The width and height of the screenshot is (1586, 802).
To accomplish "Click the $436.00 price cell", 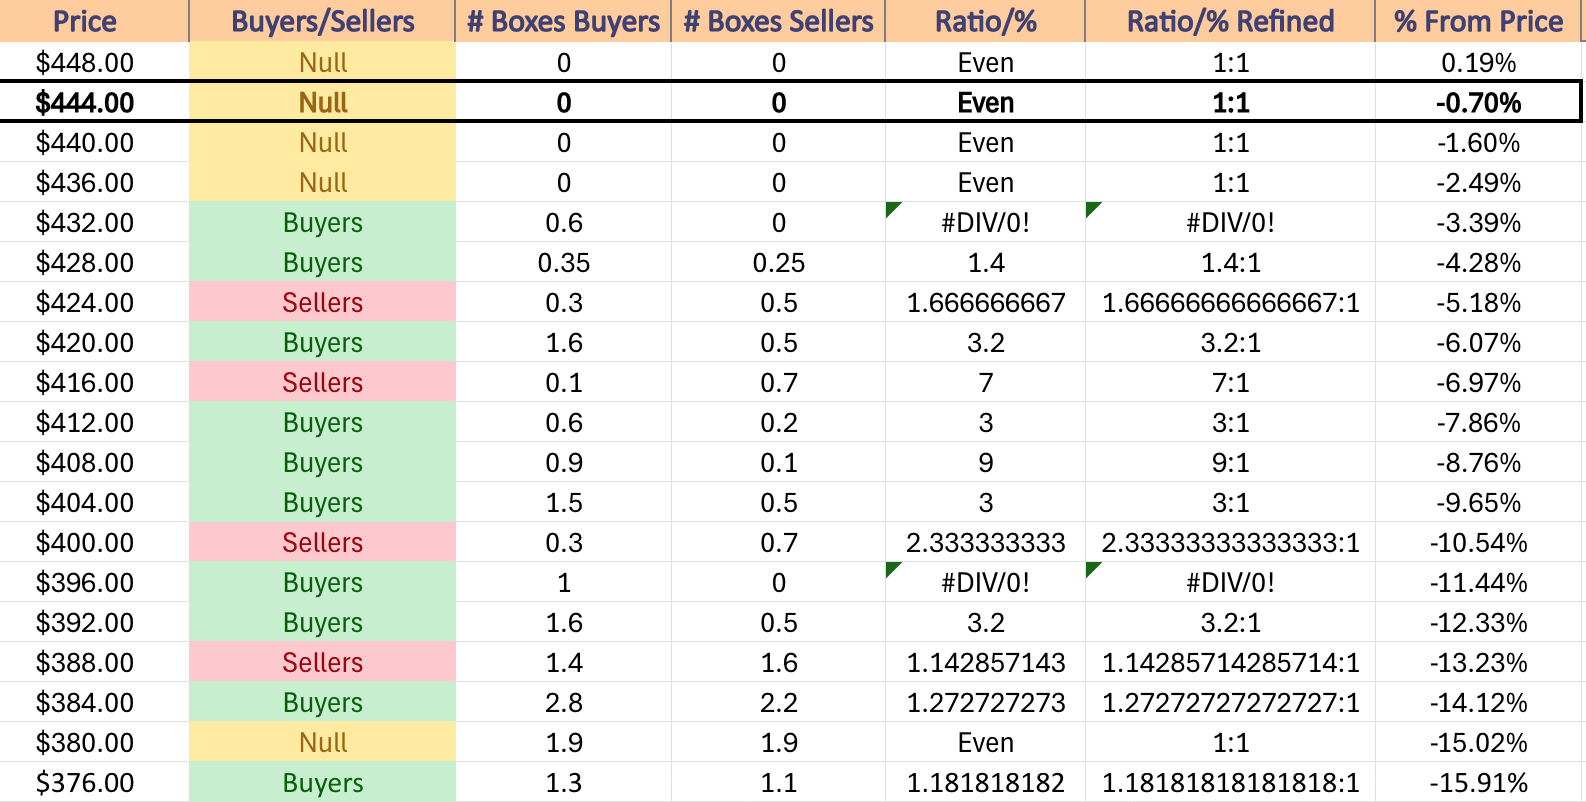I will 94,182.
